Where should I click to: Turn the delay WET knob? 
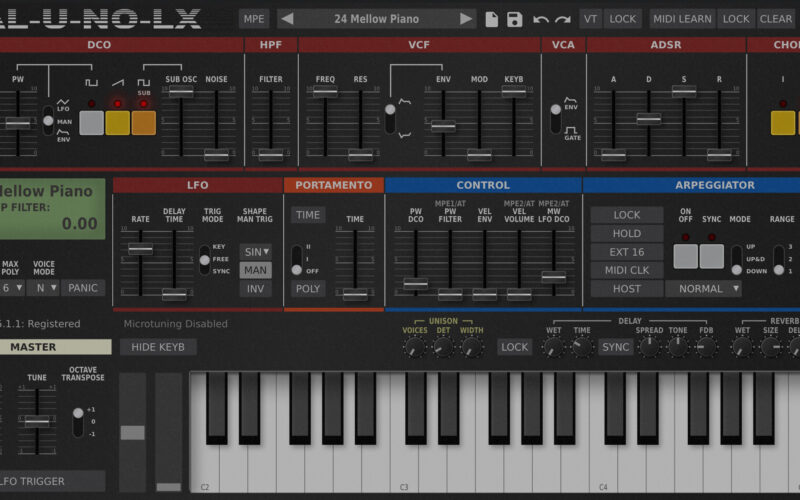click(552, 347)
